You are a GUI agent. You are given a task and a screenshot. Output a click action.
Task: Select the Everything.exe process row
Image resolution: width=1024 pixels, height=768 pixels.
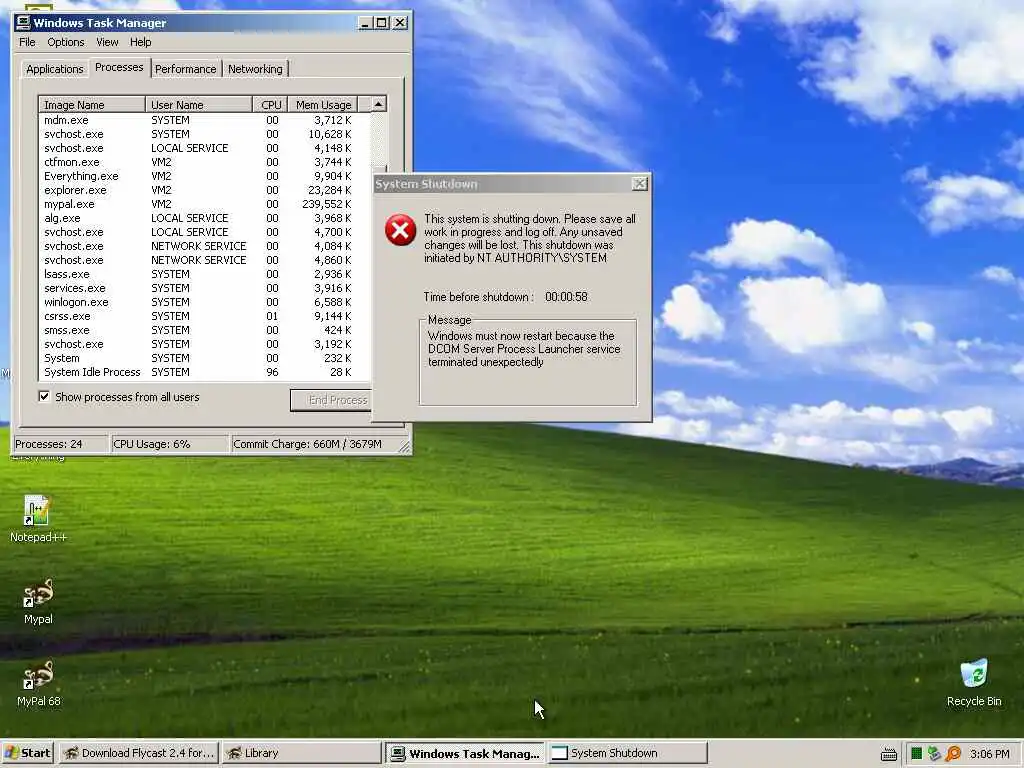204,176
